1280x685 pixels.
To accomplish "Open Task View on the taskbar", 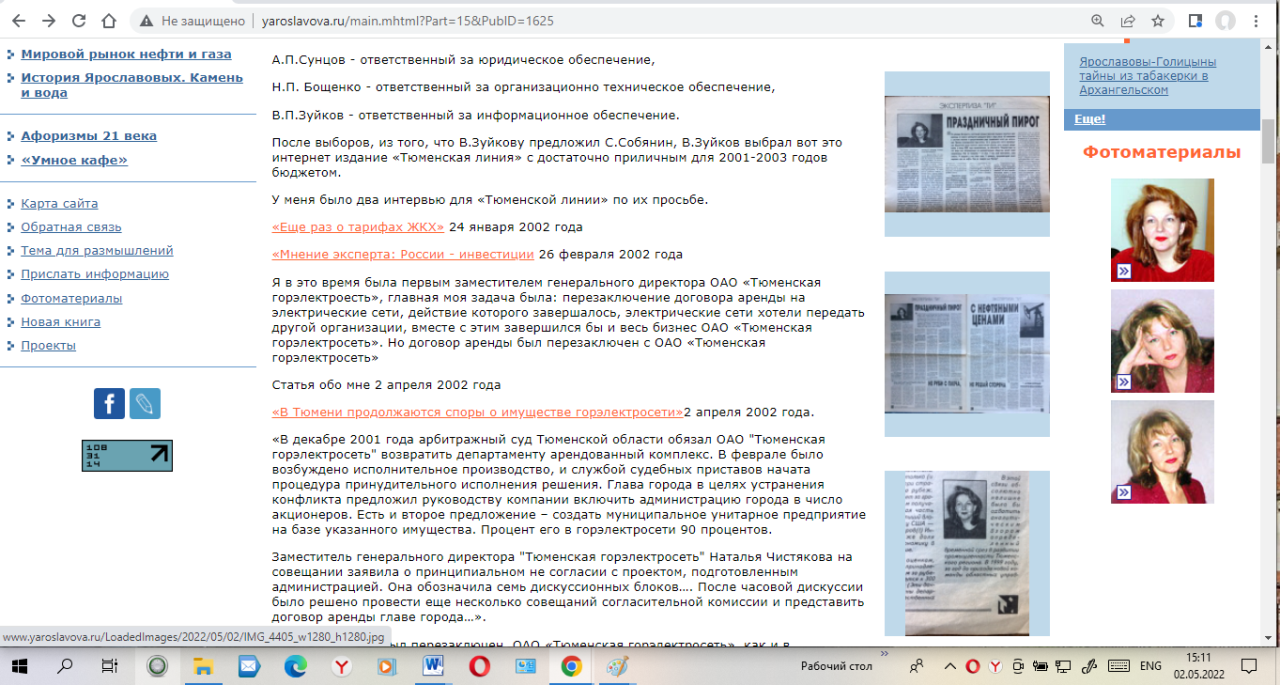I will point(111,666).
